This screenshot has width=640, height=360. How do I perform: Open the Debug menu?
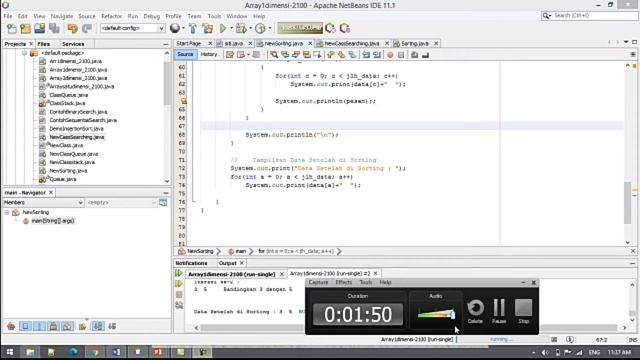(151, 16)
